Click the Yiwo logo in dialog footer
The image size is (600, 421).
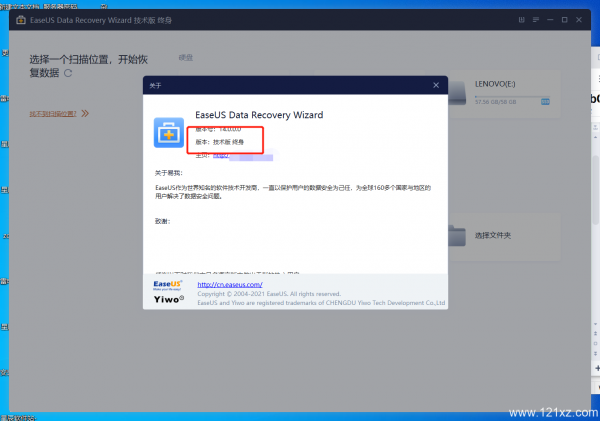pyautogui.click(x=169, y=299)
